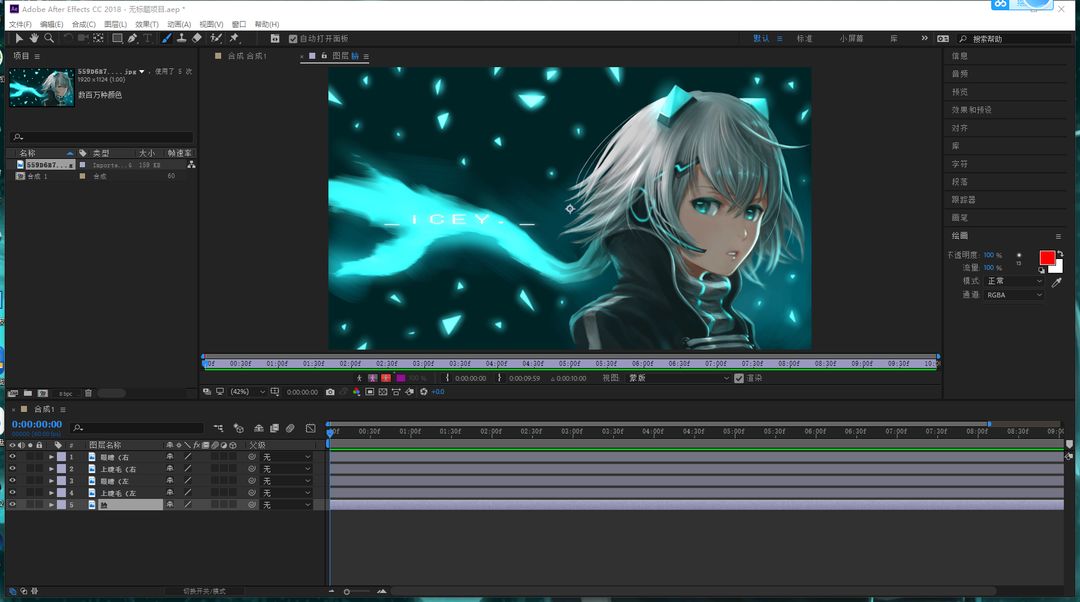Open the view 蒙版 dropdown
Image resolution: width=1080 pixels, height=602 pixels.
tap(678, 378)
